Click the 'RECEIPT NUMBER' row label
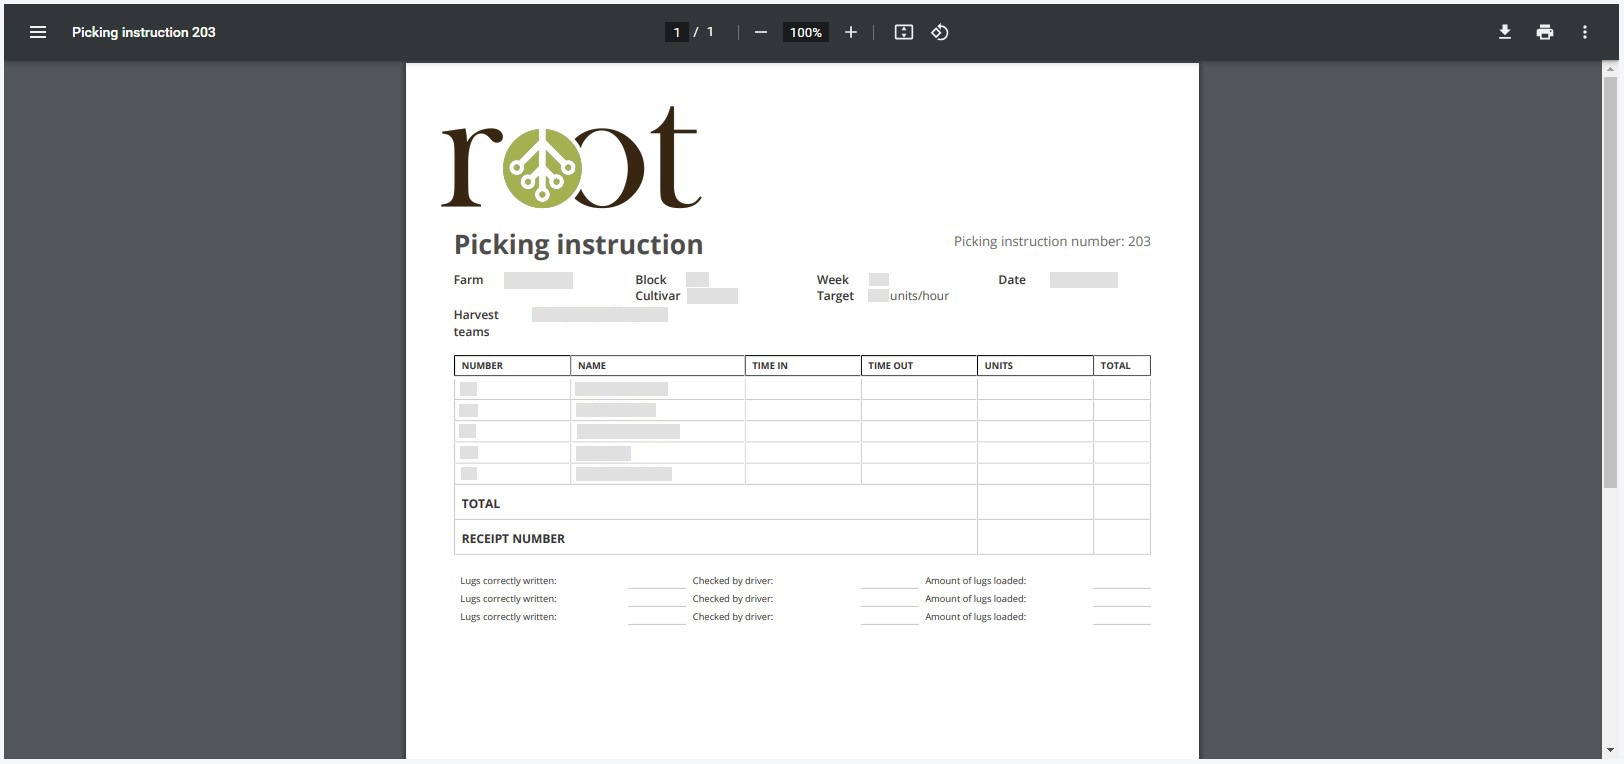The width and height of the screenshot is (1624, 764). coord(513,539)
